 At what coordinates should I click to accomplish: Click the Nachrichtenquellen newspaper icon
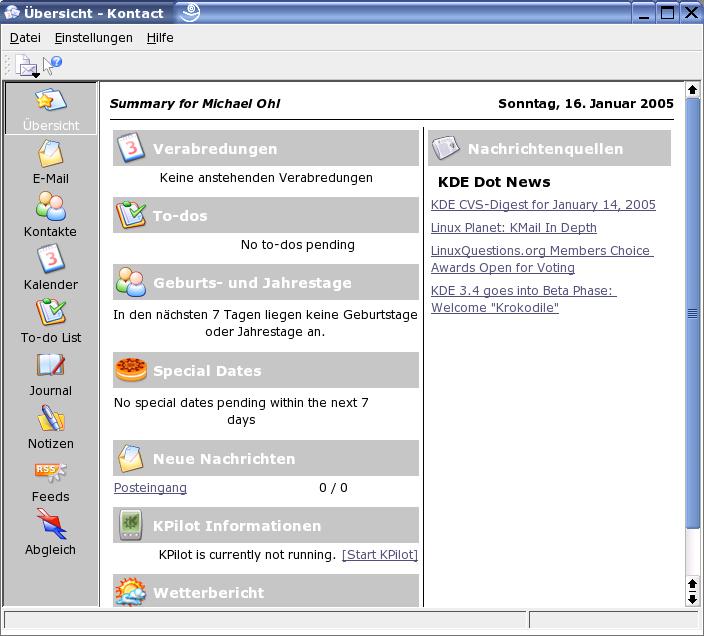(445, 148)
